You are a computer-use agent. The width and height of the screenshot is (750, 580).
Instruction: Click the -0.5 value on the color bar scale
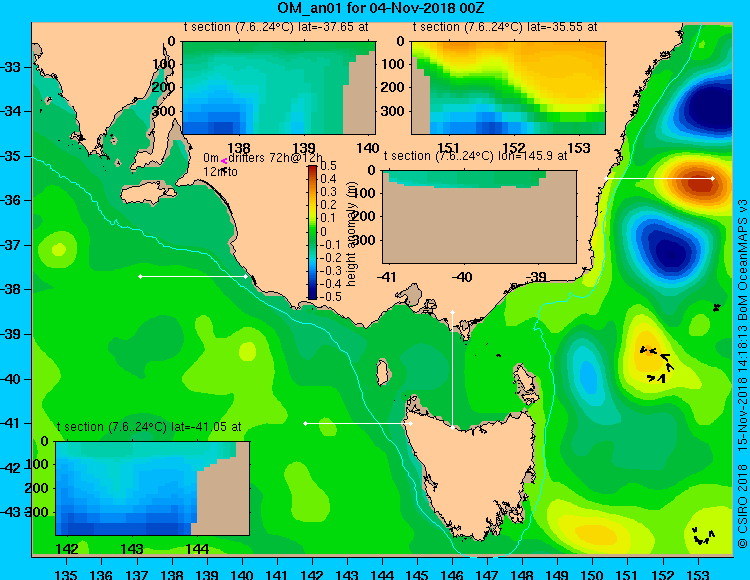331,296
